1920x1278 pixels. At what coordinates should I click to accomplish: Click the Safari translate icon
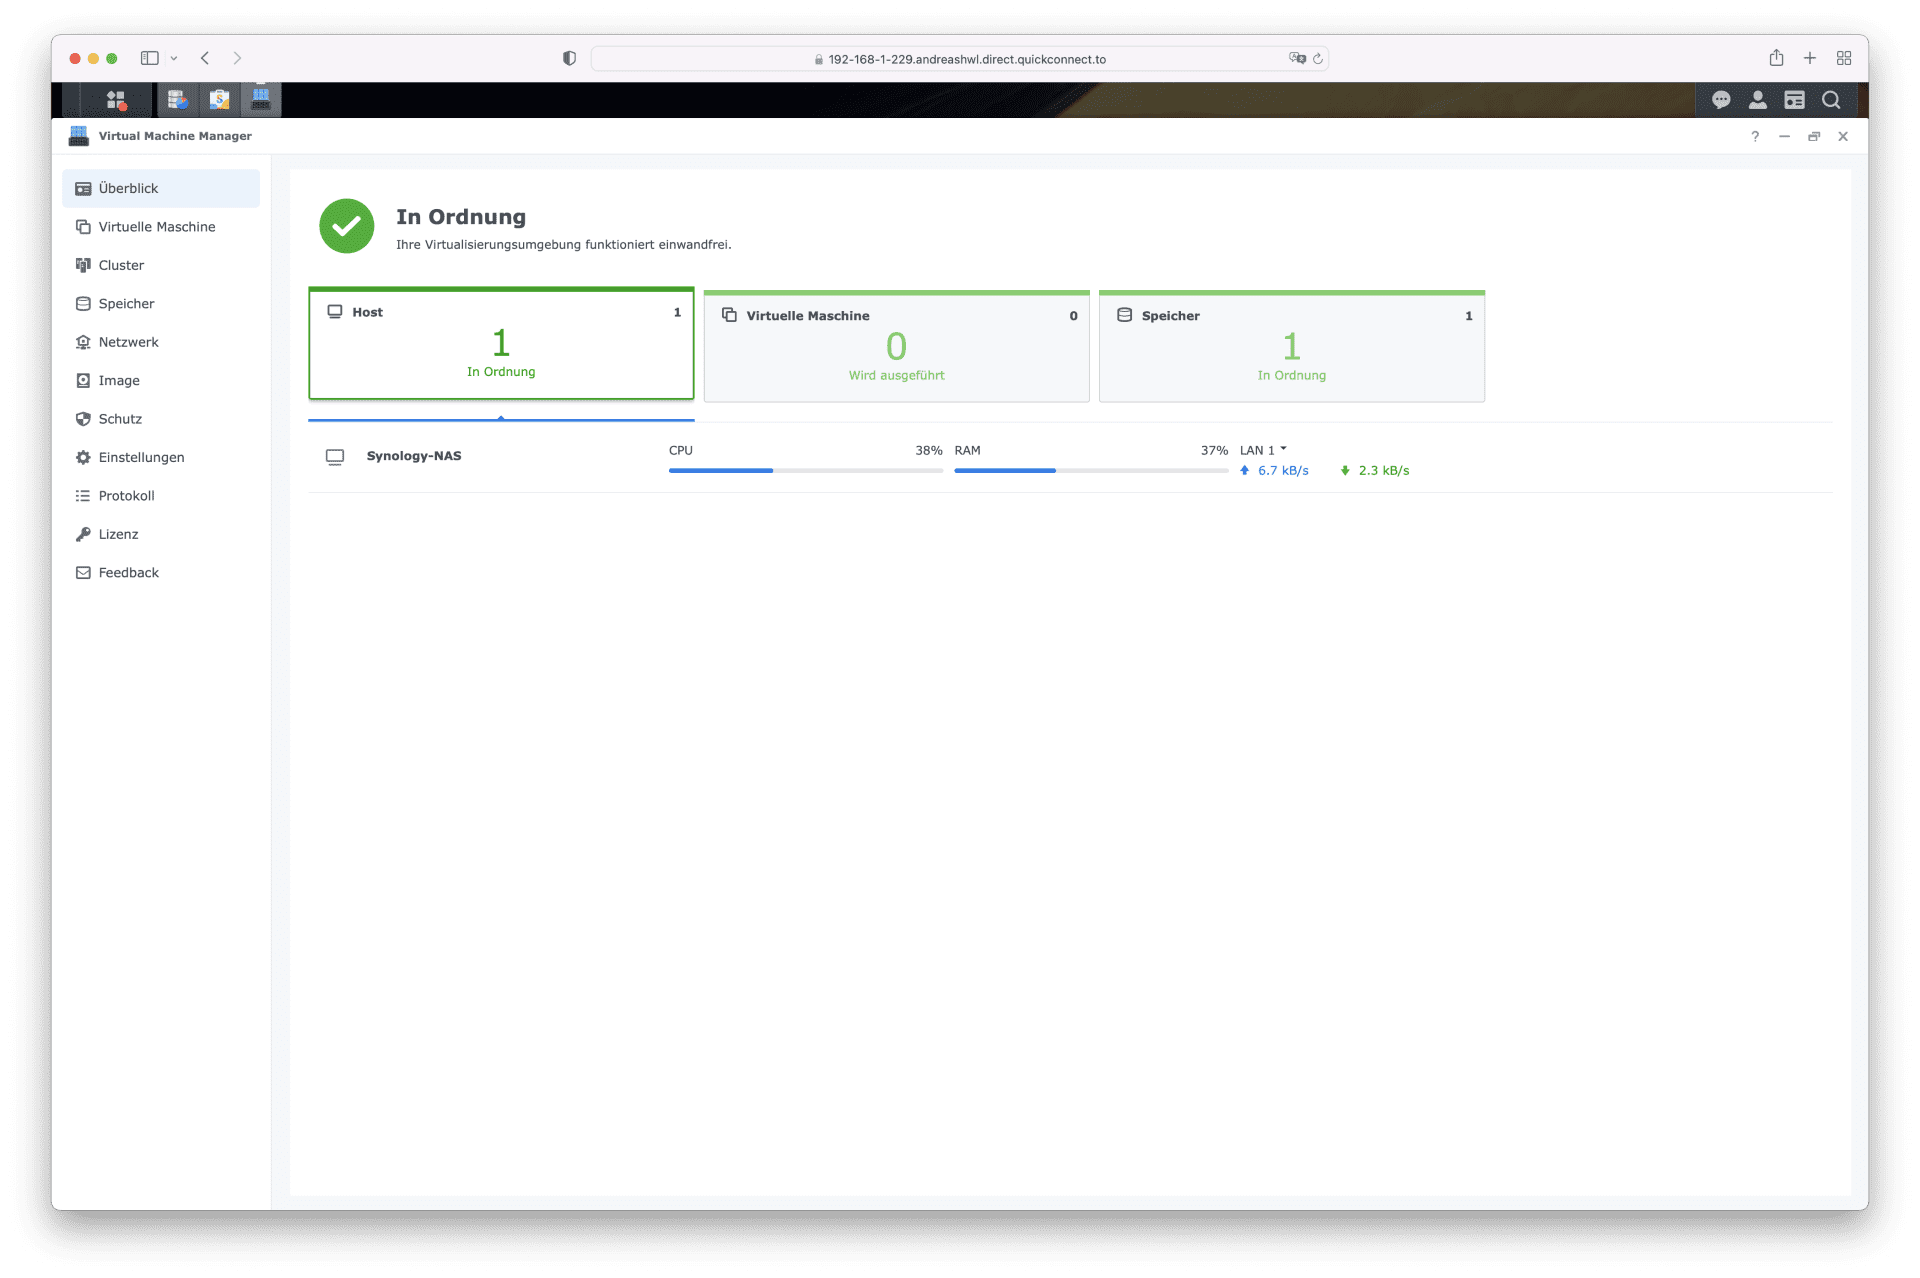point(1297,58)
